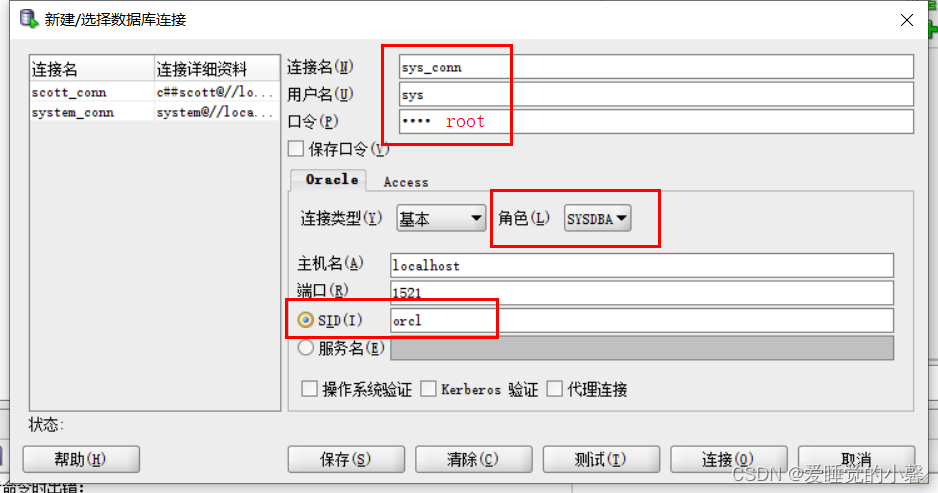Focus the 端口 field with 1521
938x493 pixels.
coord(642,293)
